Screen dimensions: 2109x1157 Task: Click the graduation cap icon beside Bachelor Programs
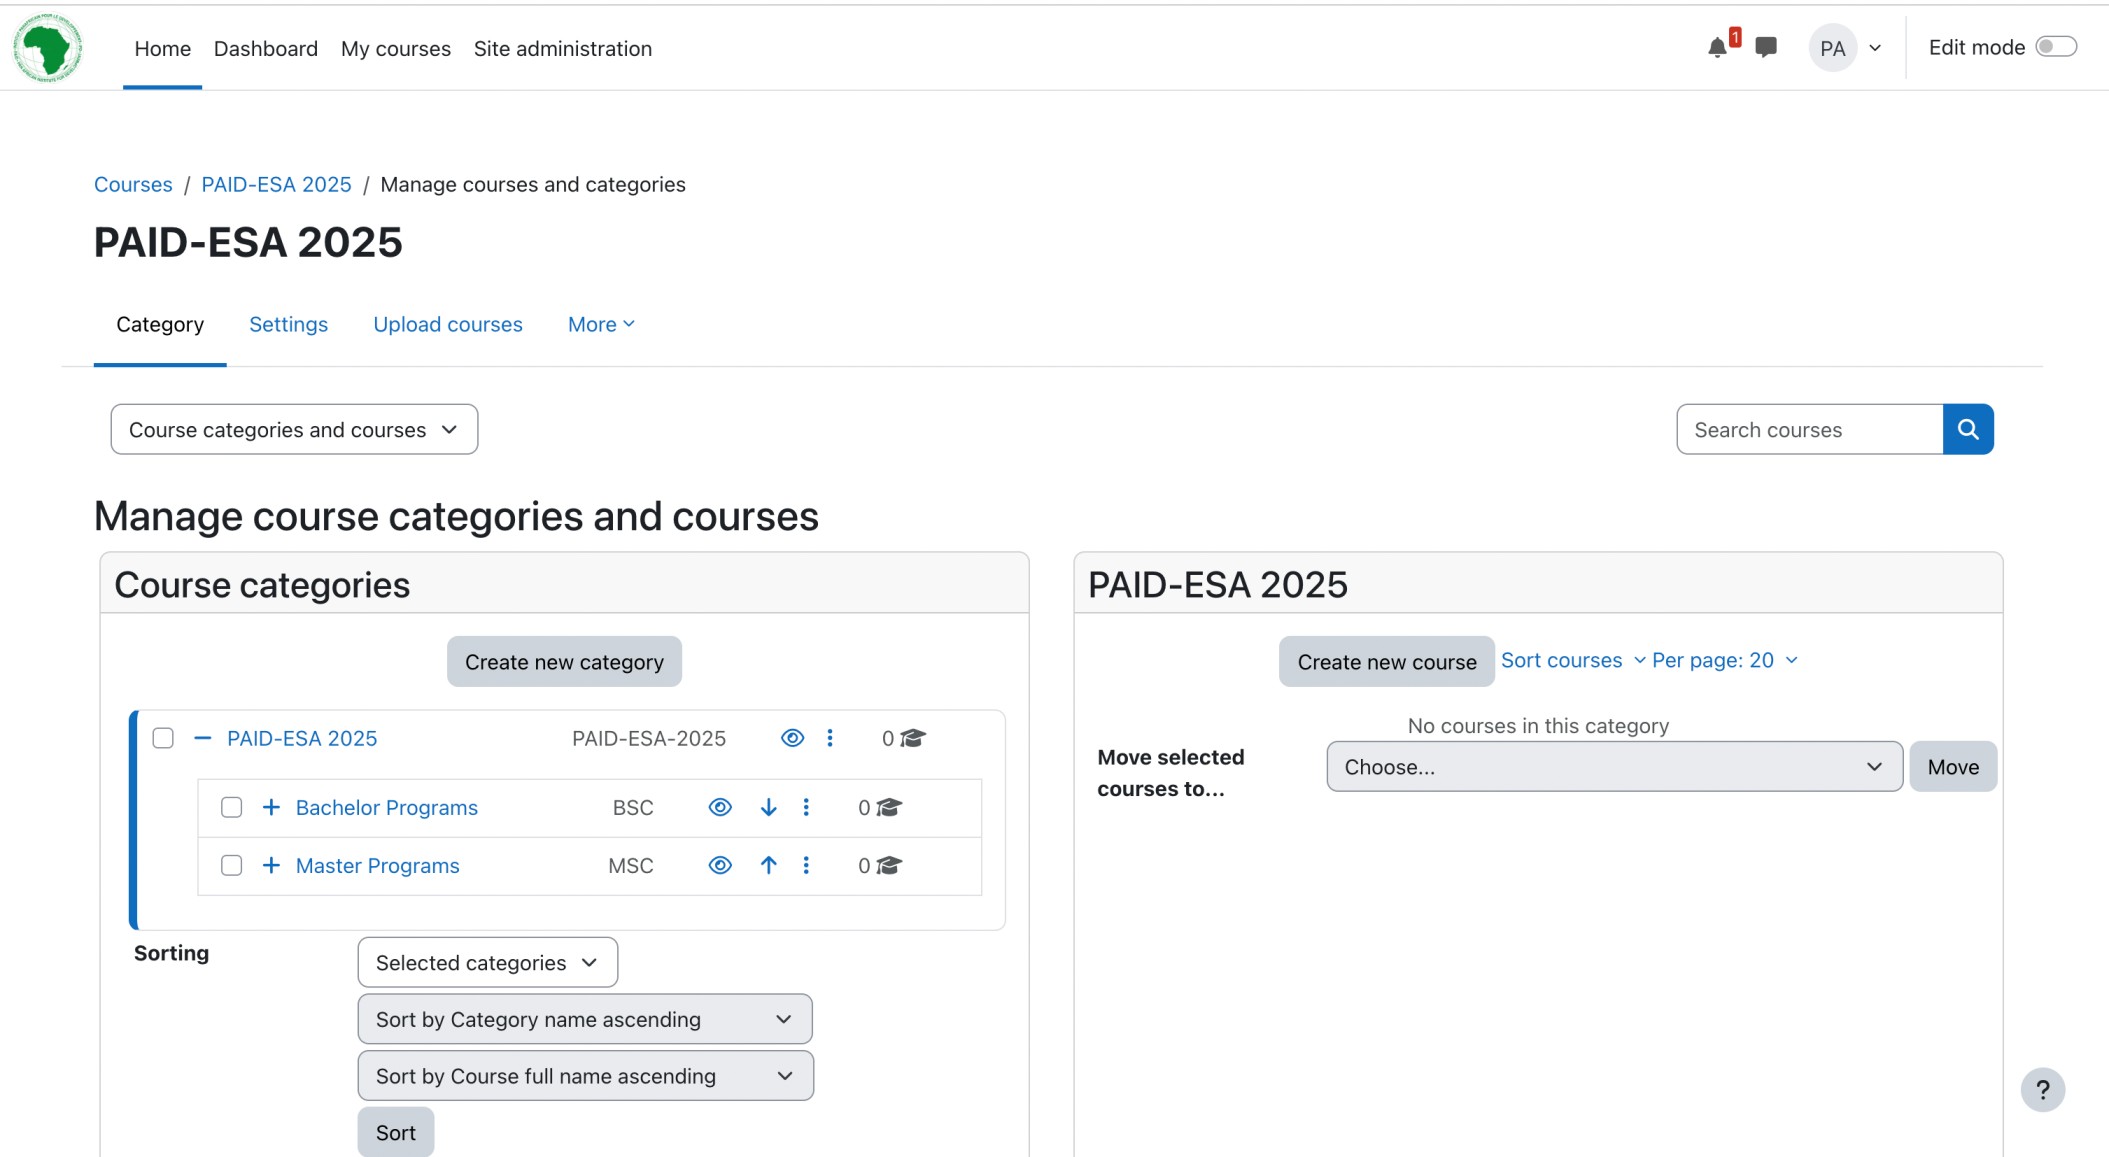click(892, 807)
